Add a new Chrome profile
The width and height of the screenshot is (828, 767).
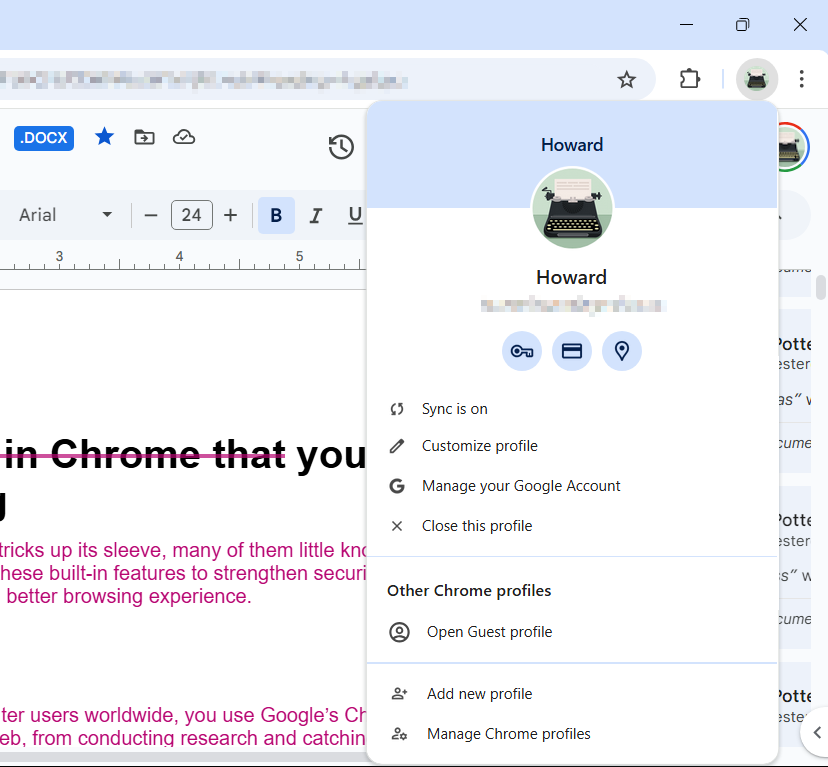coord(480,693)
